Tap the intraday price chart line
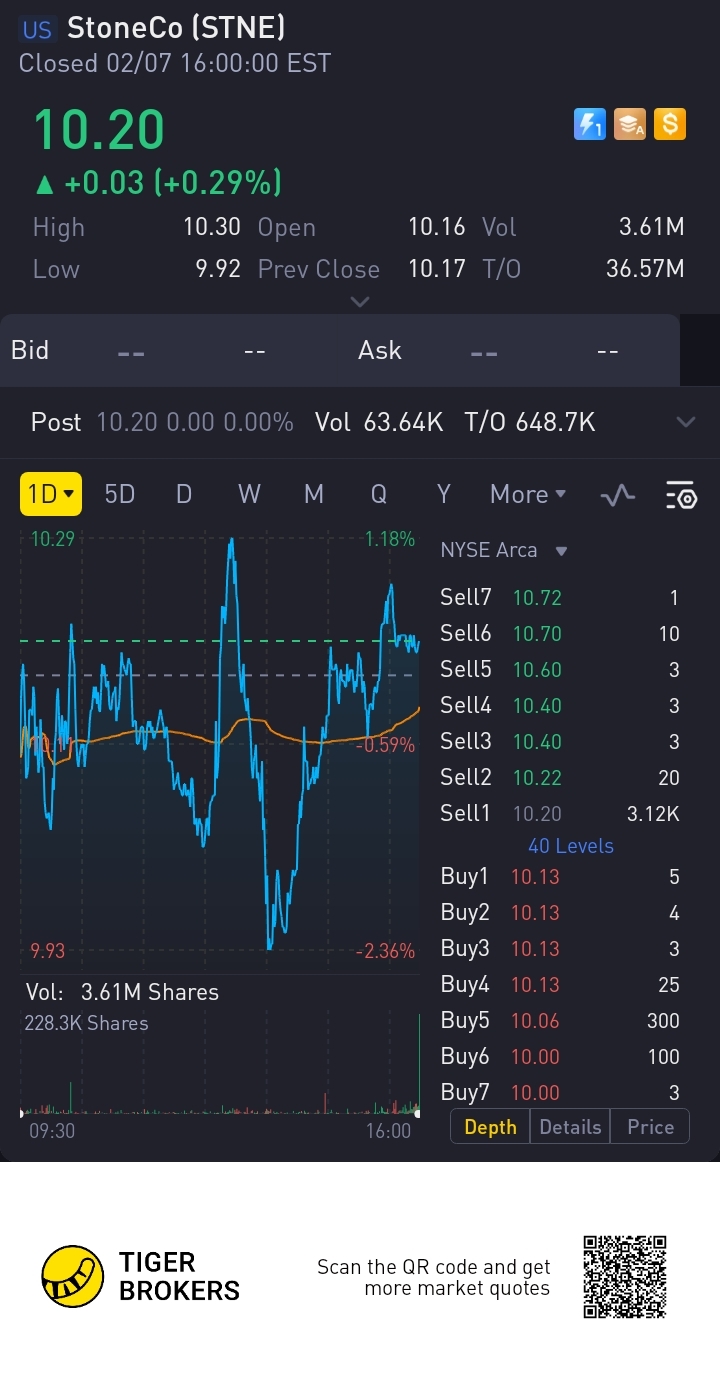 (x=220, y=745)
